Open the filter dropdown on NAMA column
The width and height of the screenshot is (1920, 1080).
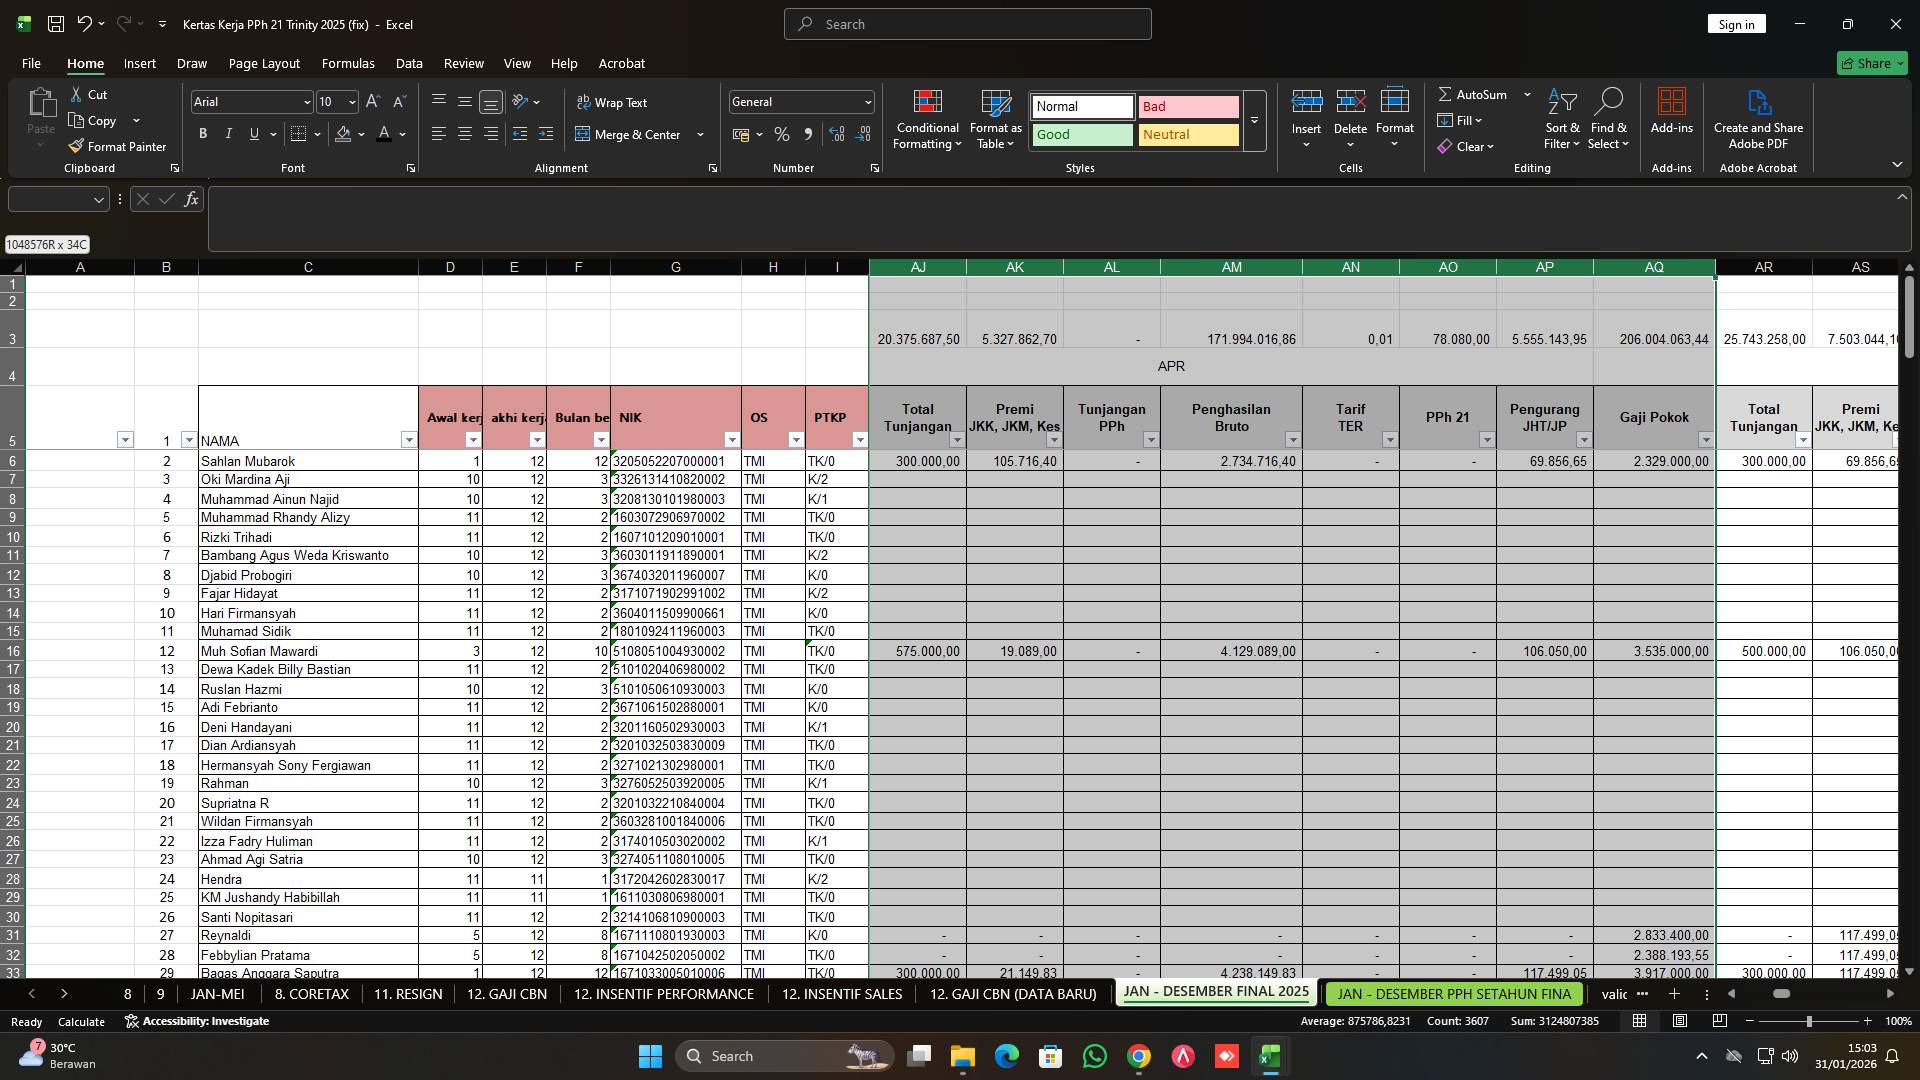coord(409,439)
